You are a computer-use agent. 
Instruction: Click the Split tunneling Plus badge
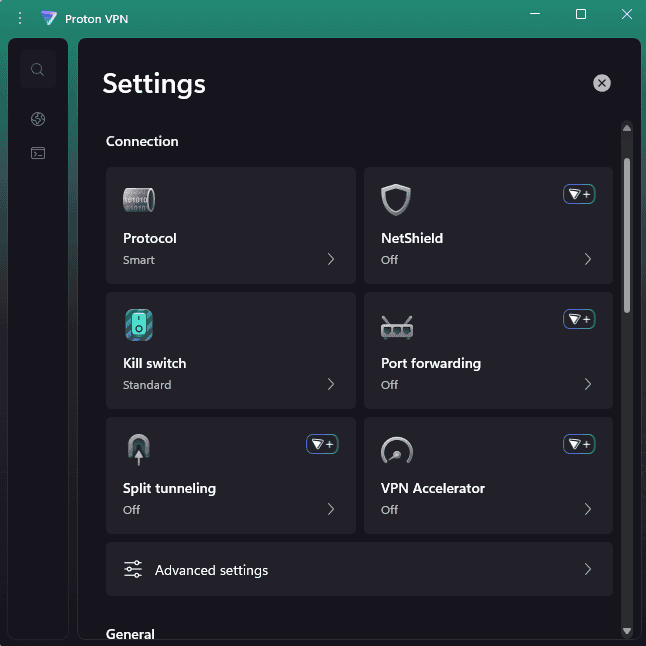(x=322, y=444)
